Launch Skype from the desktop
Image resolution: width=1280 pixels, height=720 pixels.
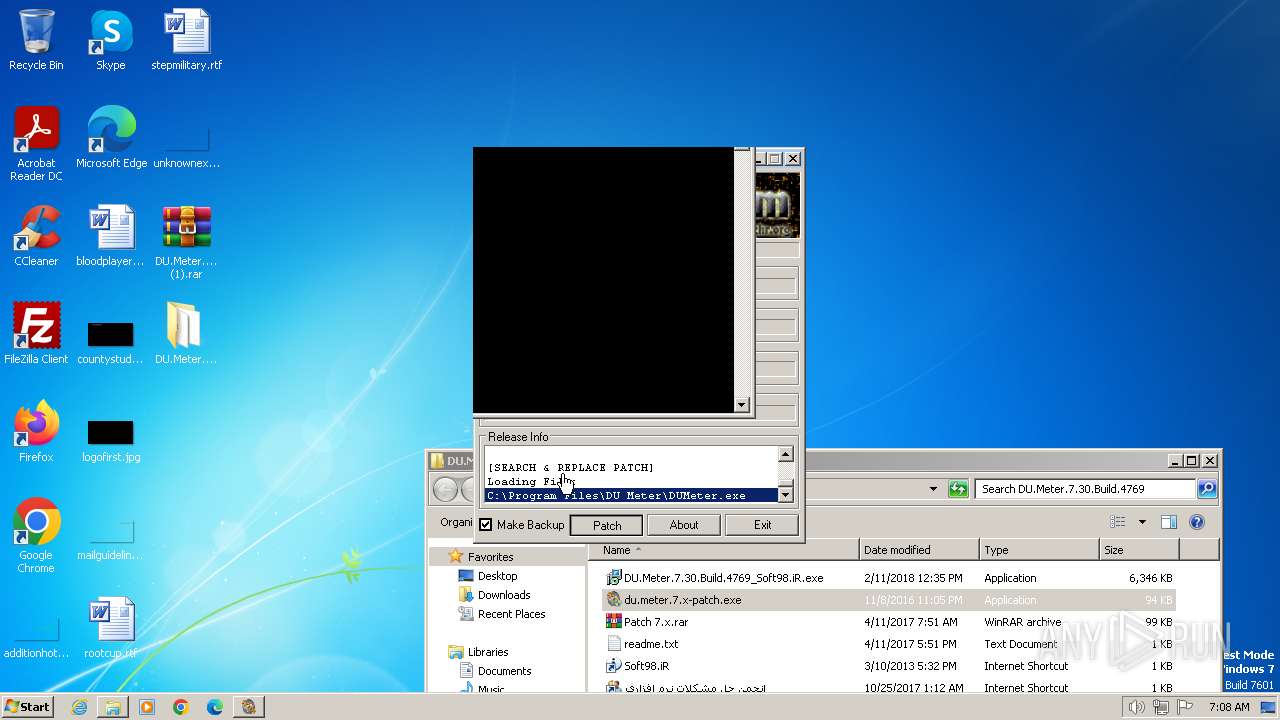[x=110, y=40]
